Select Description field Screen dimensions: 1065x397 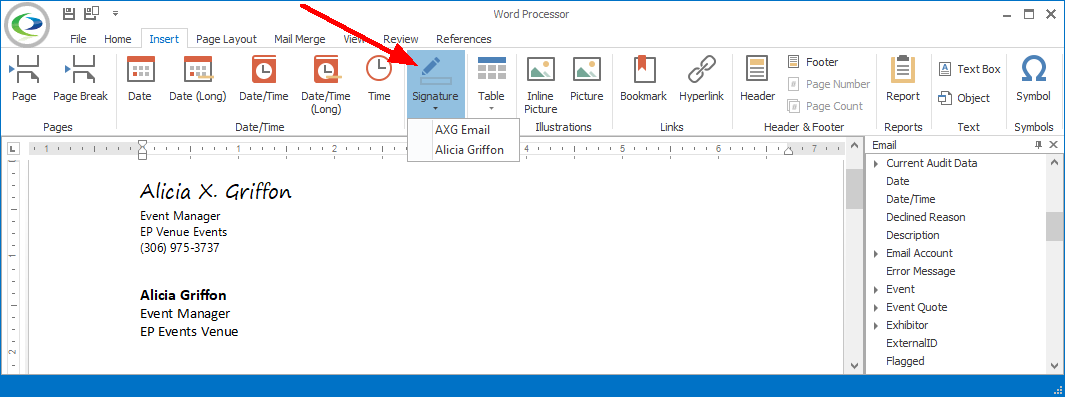coord(913,235)
